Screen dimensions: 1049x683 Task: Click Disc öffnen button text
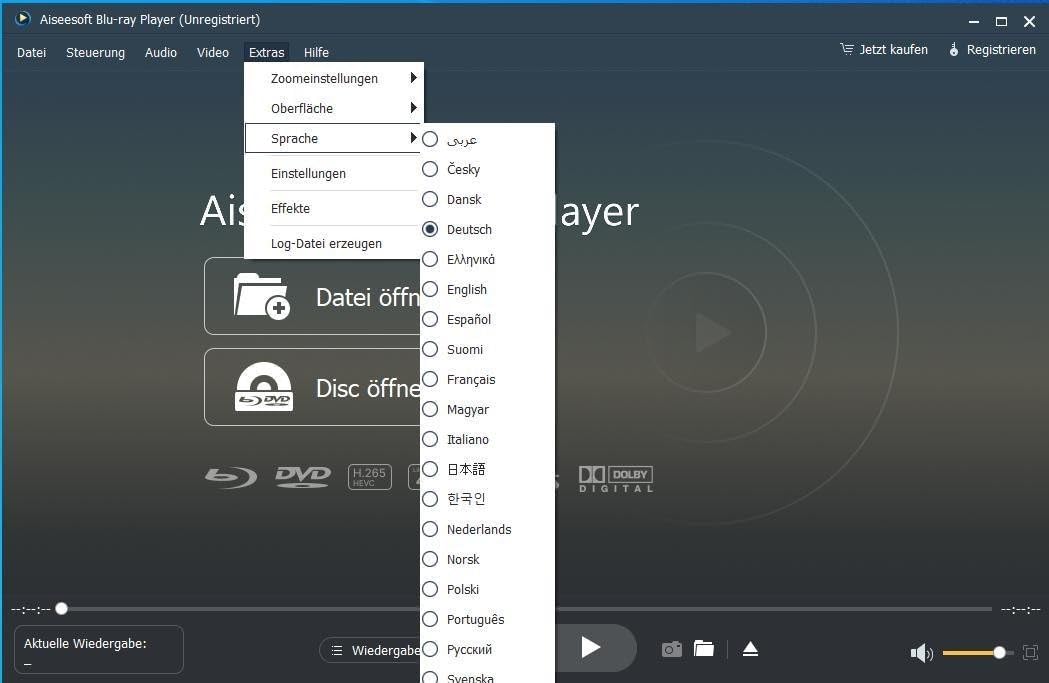(x=368, y=388)
